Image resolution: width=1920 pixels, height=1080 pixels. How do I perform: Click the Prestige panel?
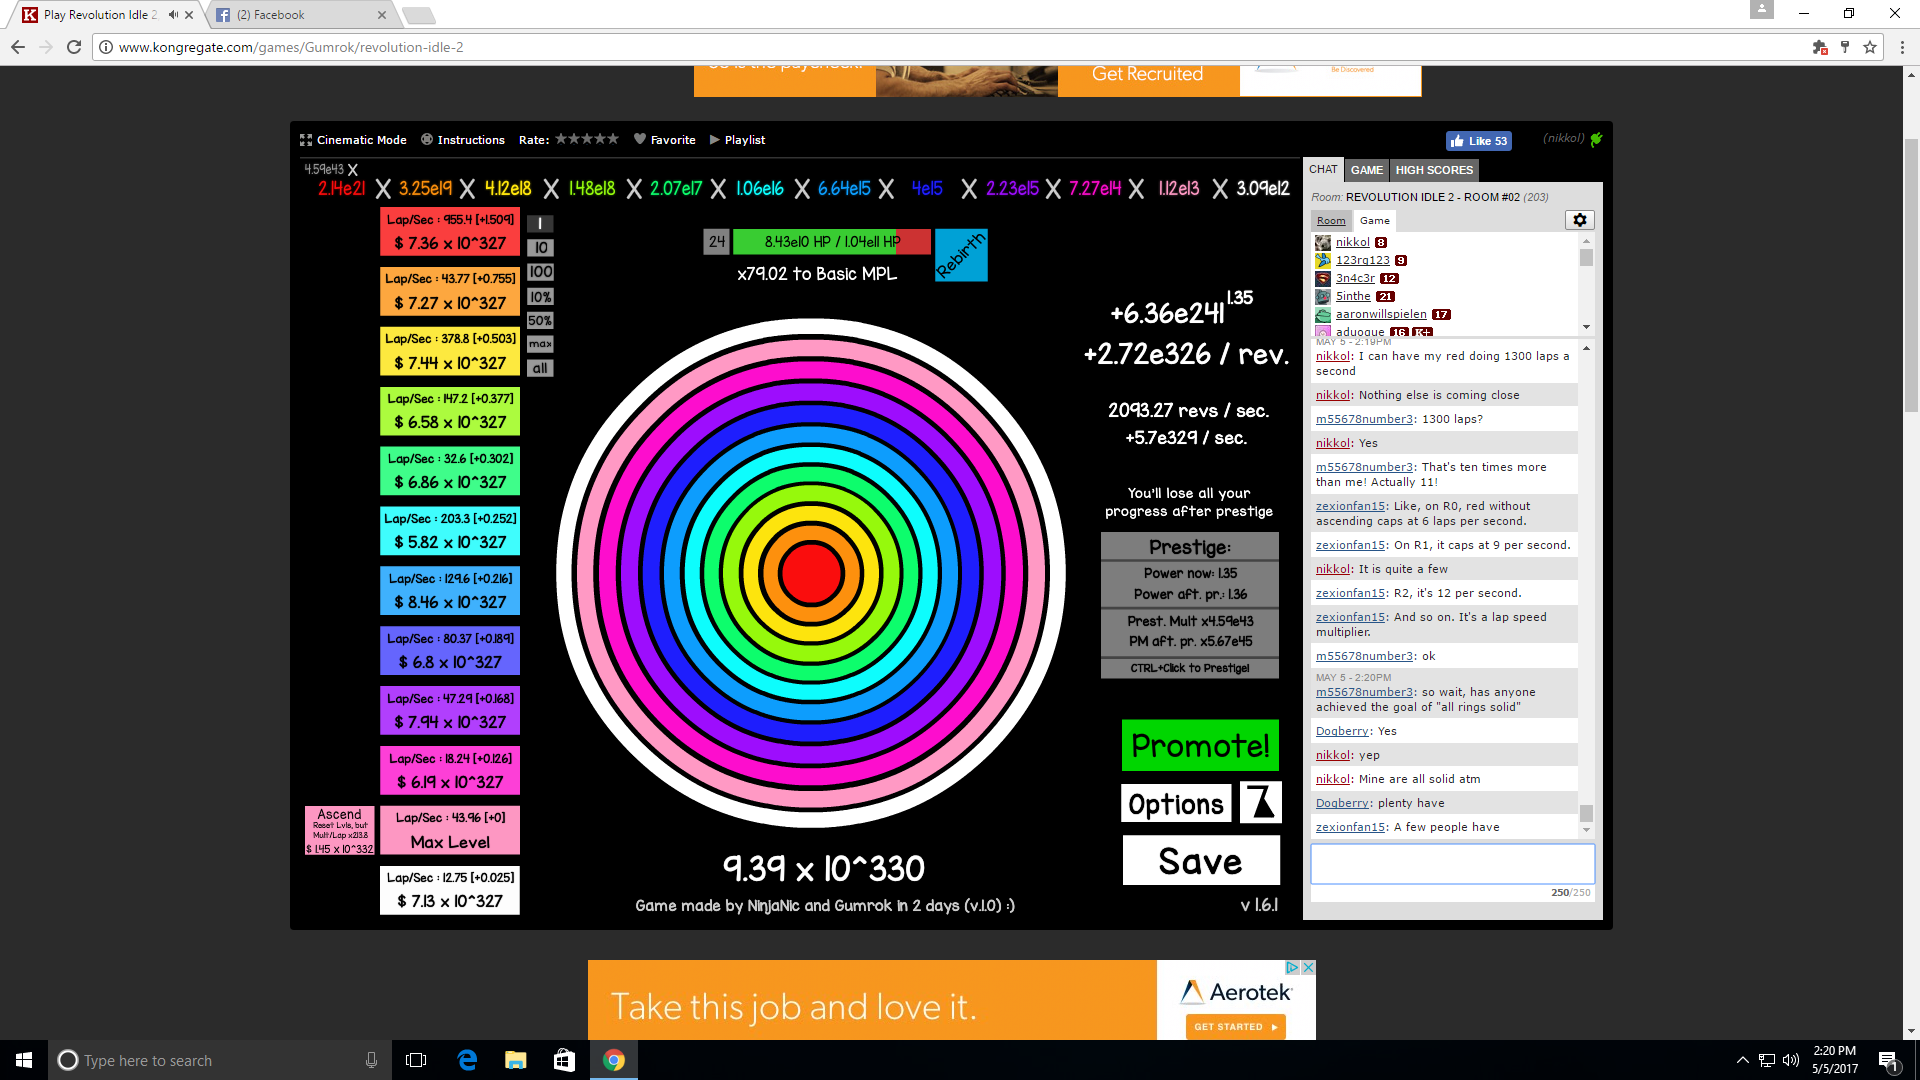pos(1190,605)
